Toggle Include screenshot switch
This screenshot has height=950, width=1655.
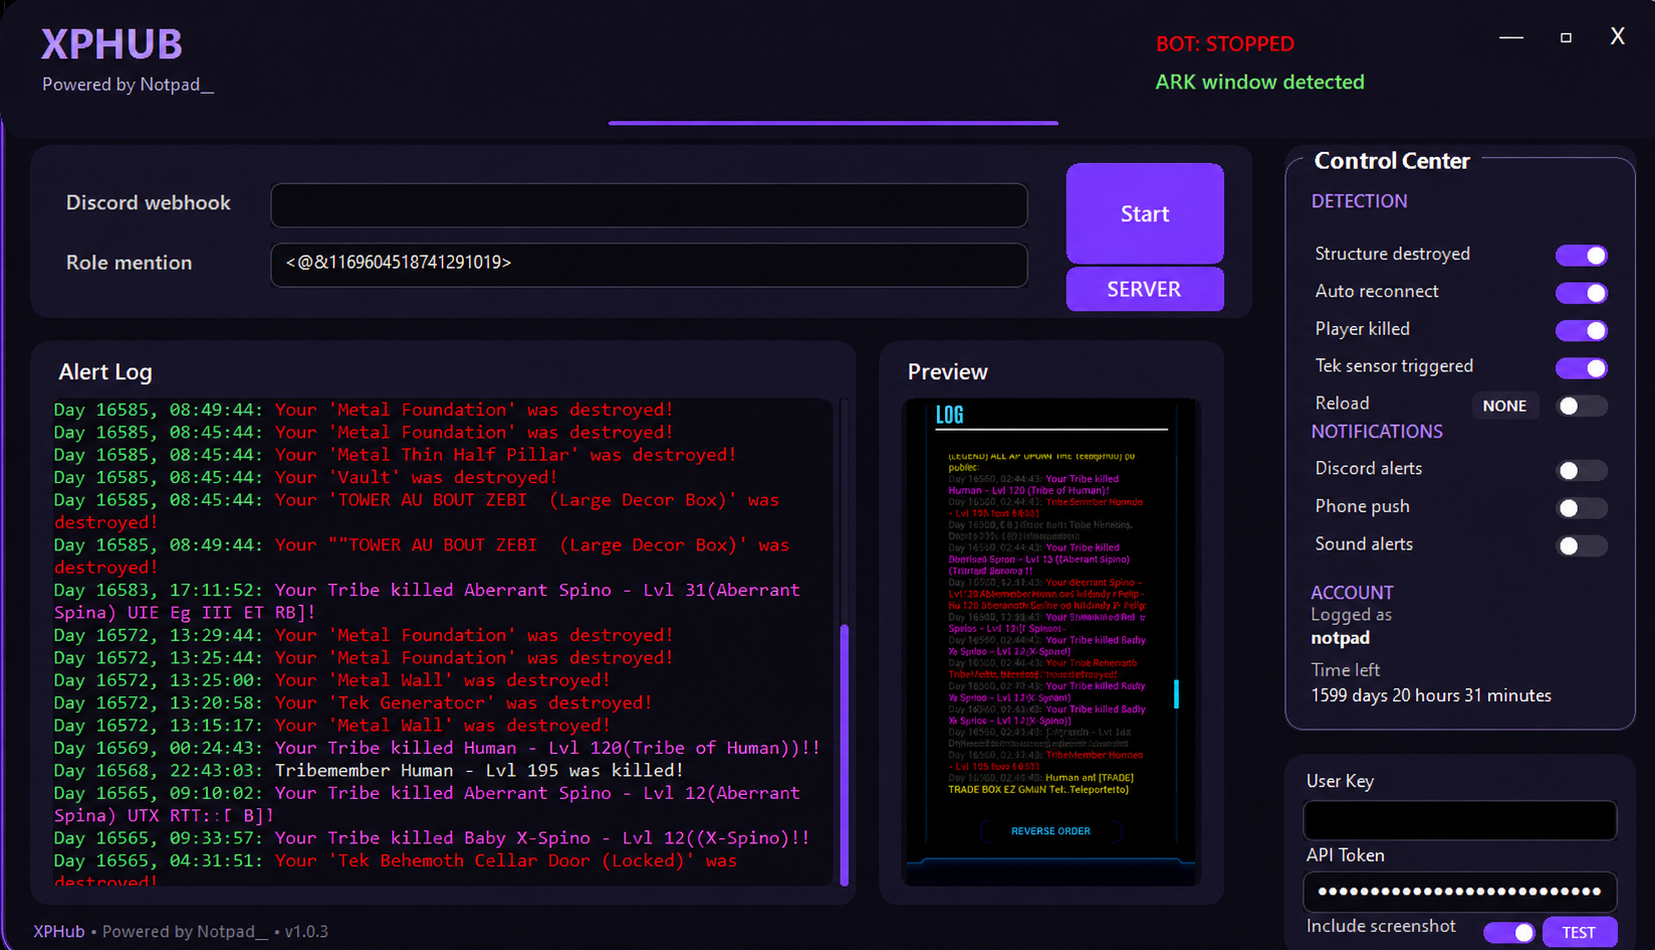pyautogui.click(x=1509, y=932)
